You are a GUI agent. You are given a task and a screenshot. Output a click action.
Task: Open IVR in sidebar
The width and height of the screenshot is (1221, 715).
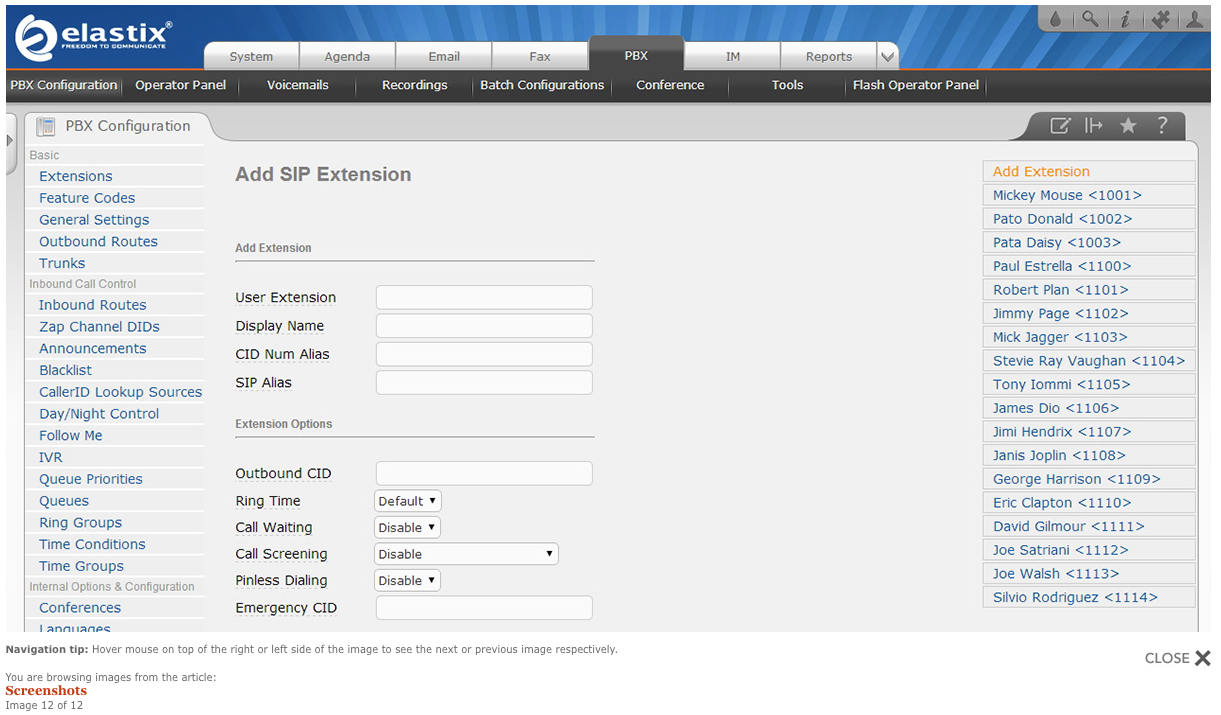click(51, 457)
